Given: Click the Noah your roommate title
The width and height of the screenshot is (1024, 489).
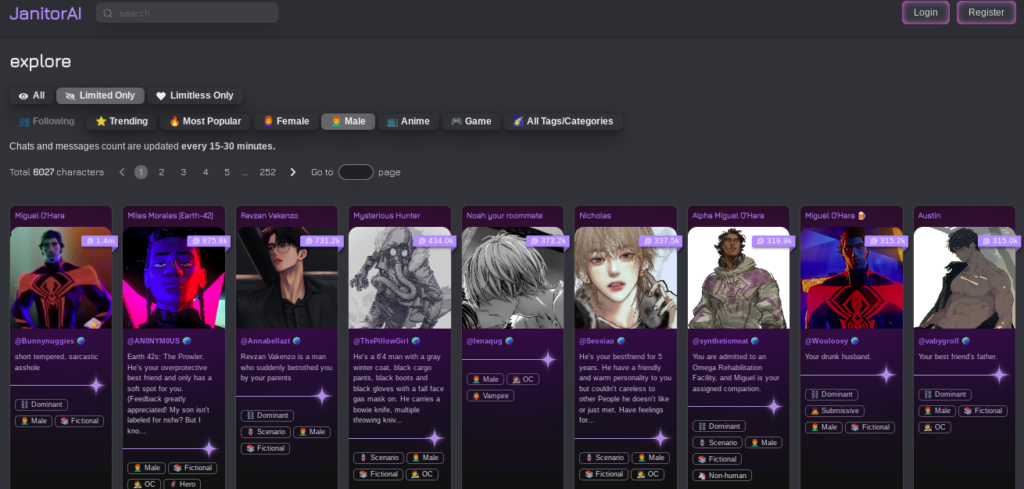Looking at the screenshot, I should (x=504, y=215).
